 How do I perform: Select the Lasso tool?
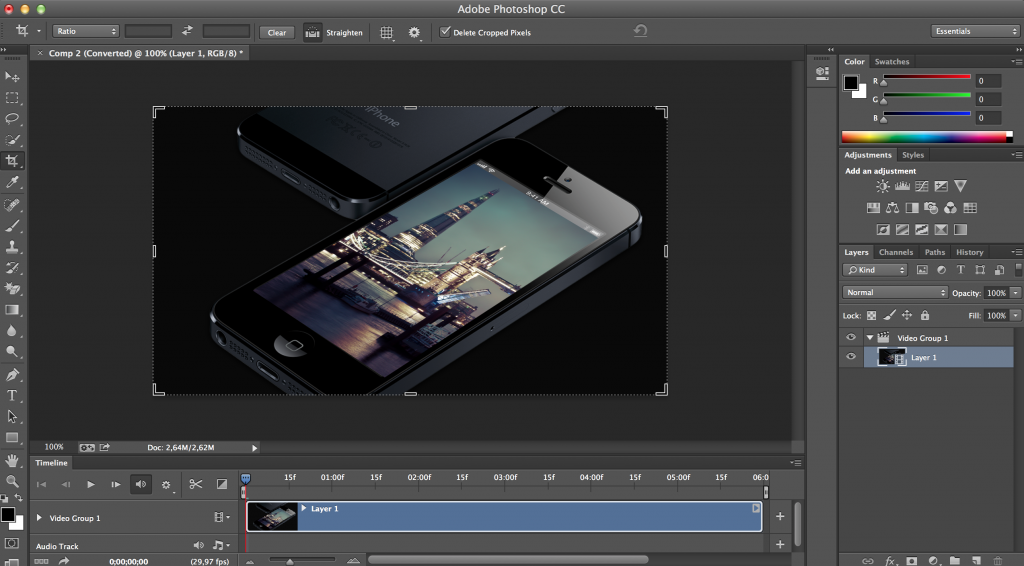pos(12,119)
